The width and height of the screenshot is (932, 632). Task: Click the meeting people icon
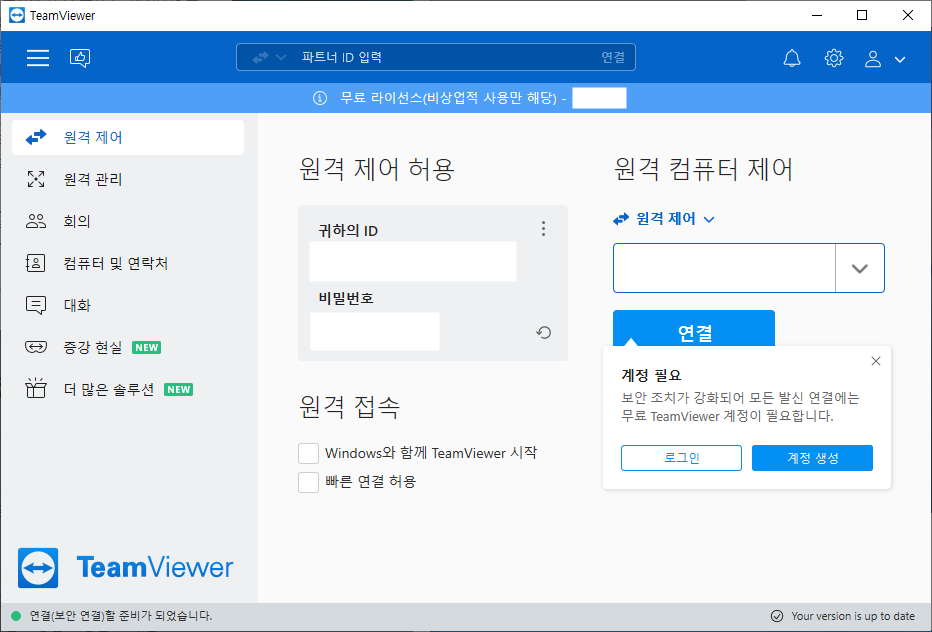(36, 221)
